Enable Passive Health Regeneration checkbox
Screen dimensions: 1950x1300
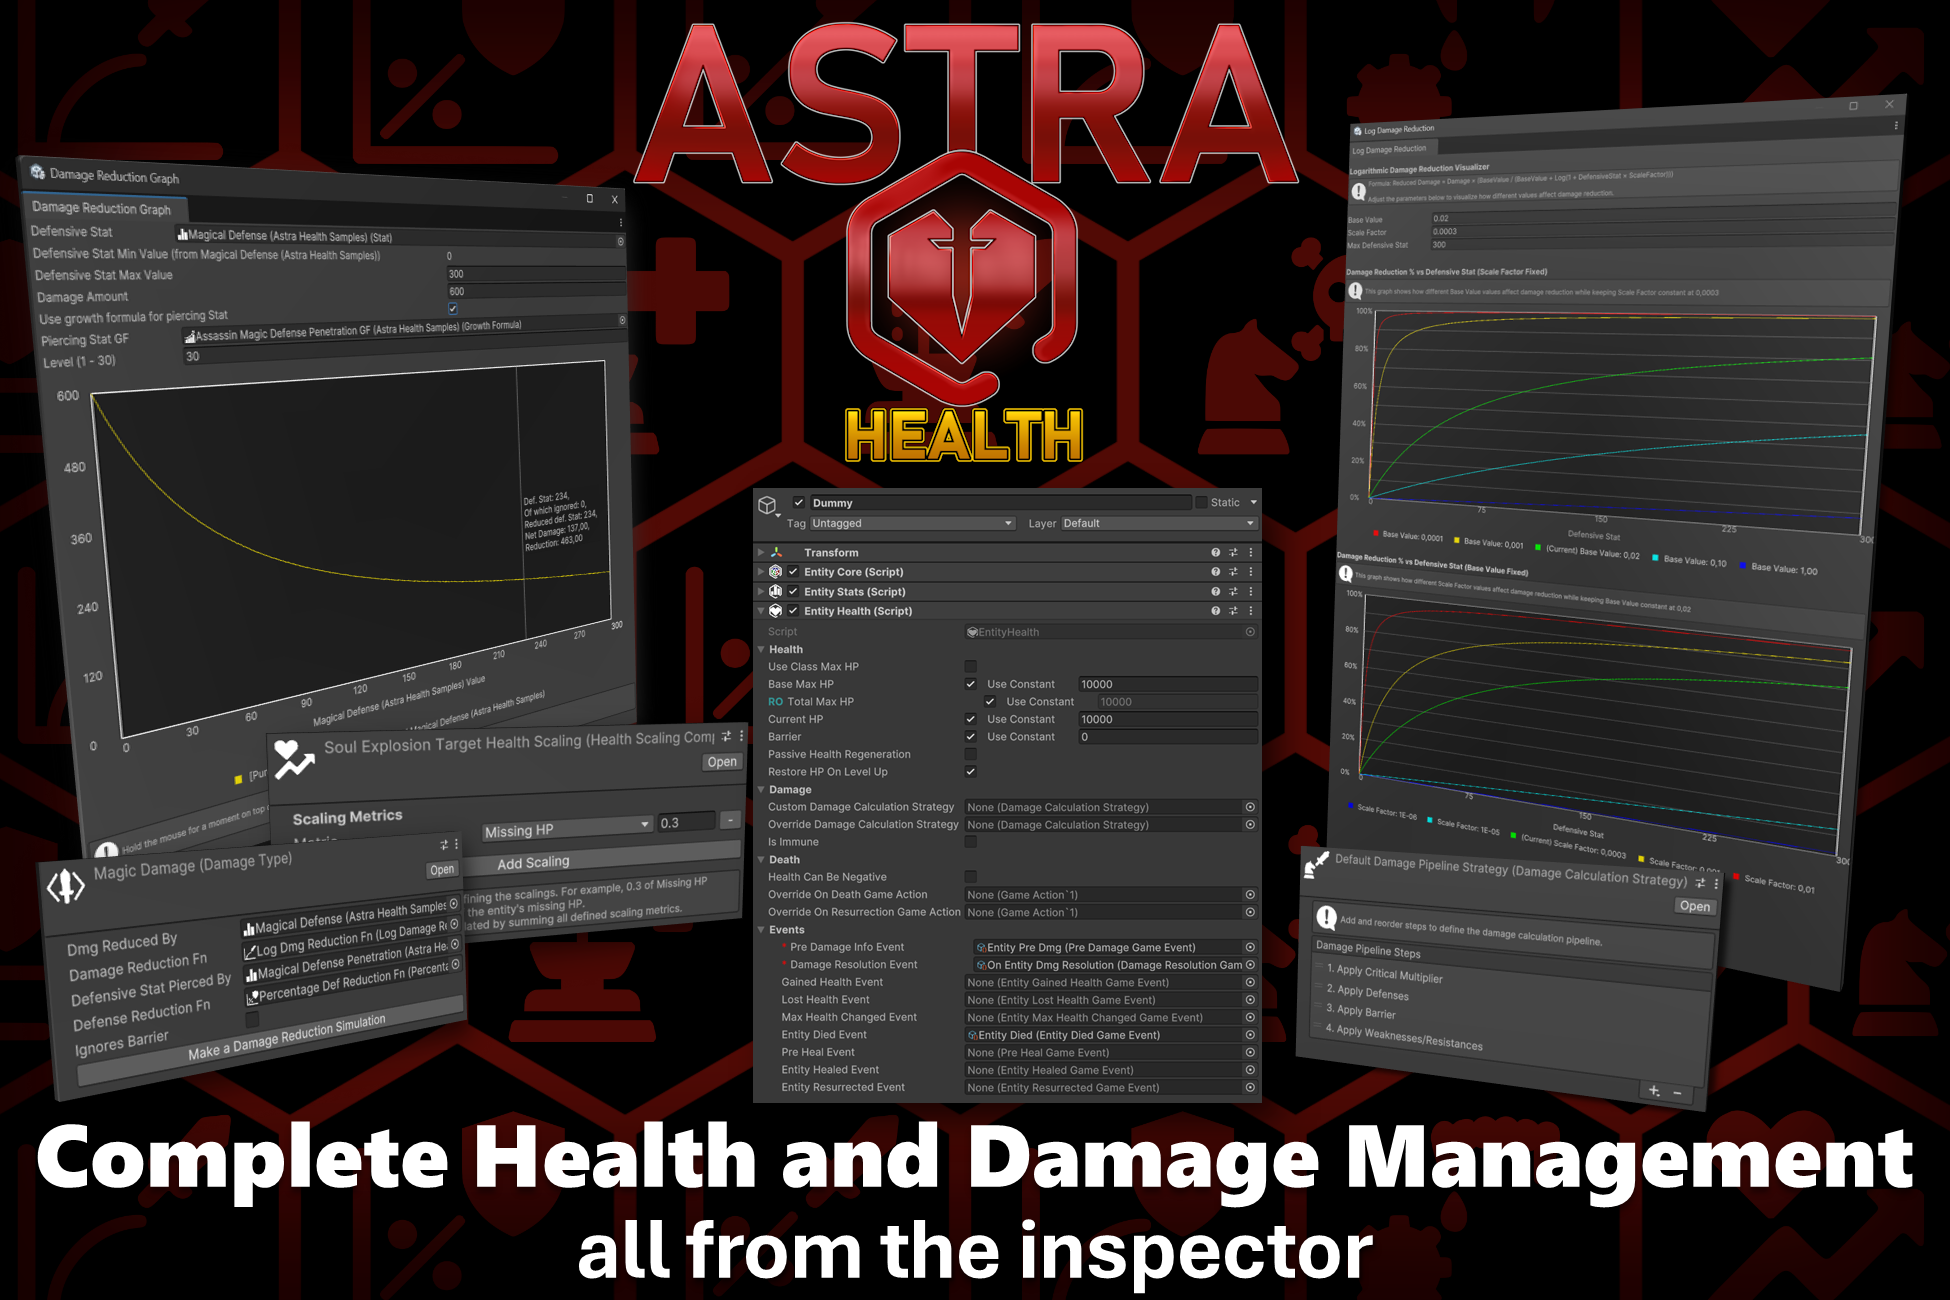click(970, 754)
